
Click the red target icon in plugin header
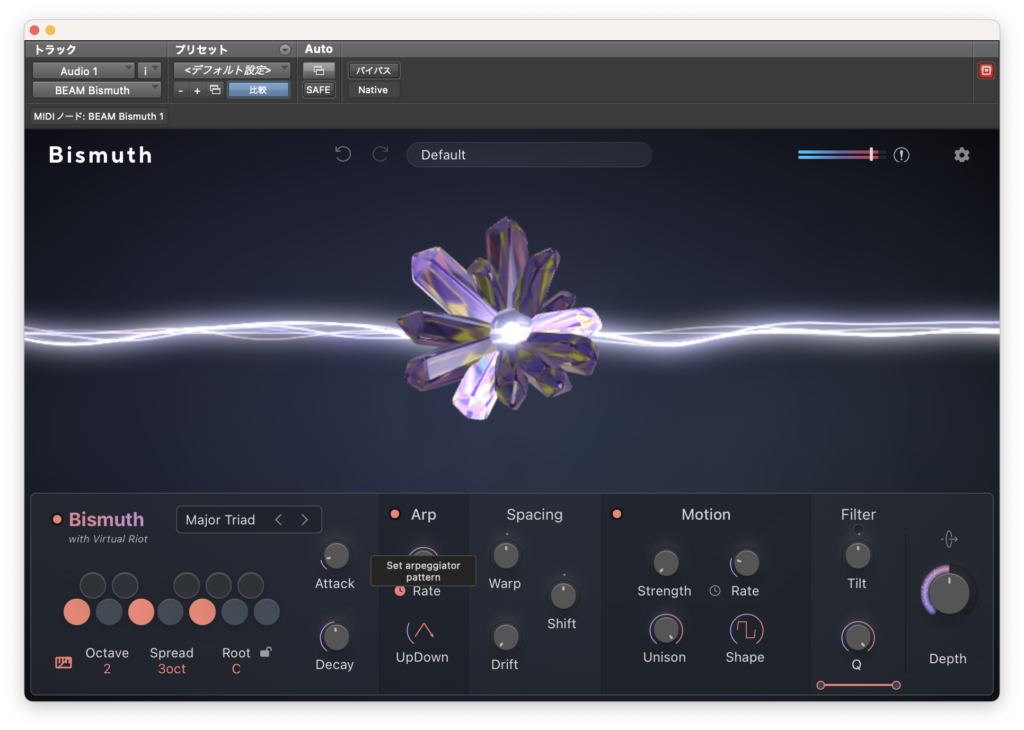pos(986,71)
